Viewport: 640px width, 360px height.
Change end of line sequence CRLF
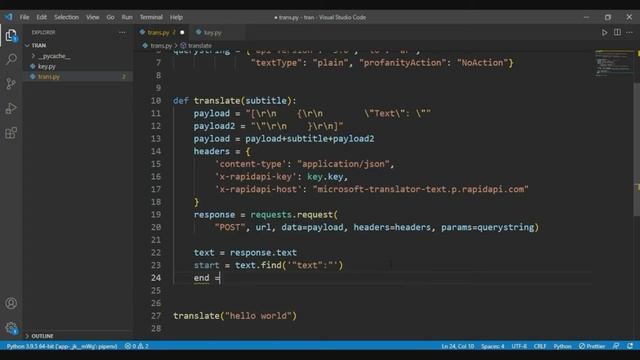pos(540,346)
